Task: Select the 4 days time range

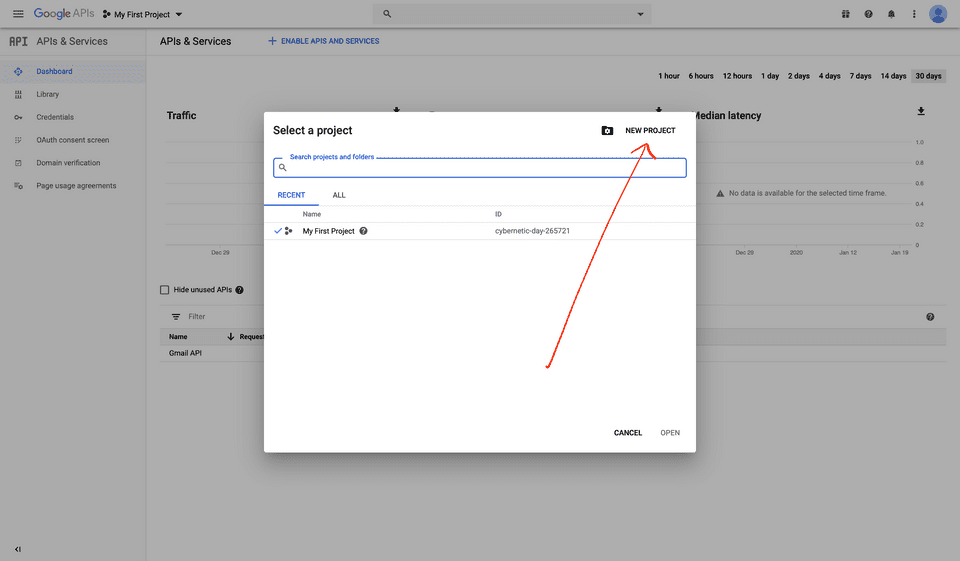Action: coord(830,76)
